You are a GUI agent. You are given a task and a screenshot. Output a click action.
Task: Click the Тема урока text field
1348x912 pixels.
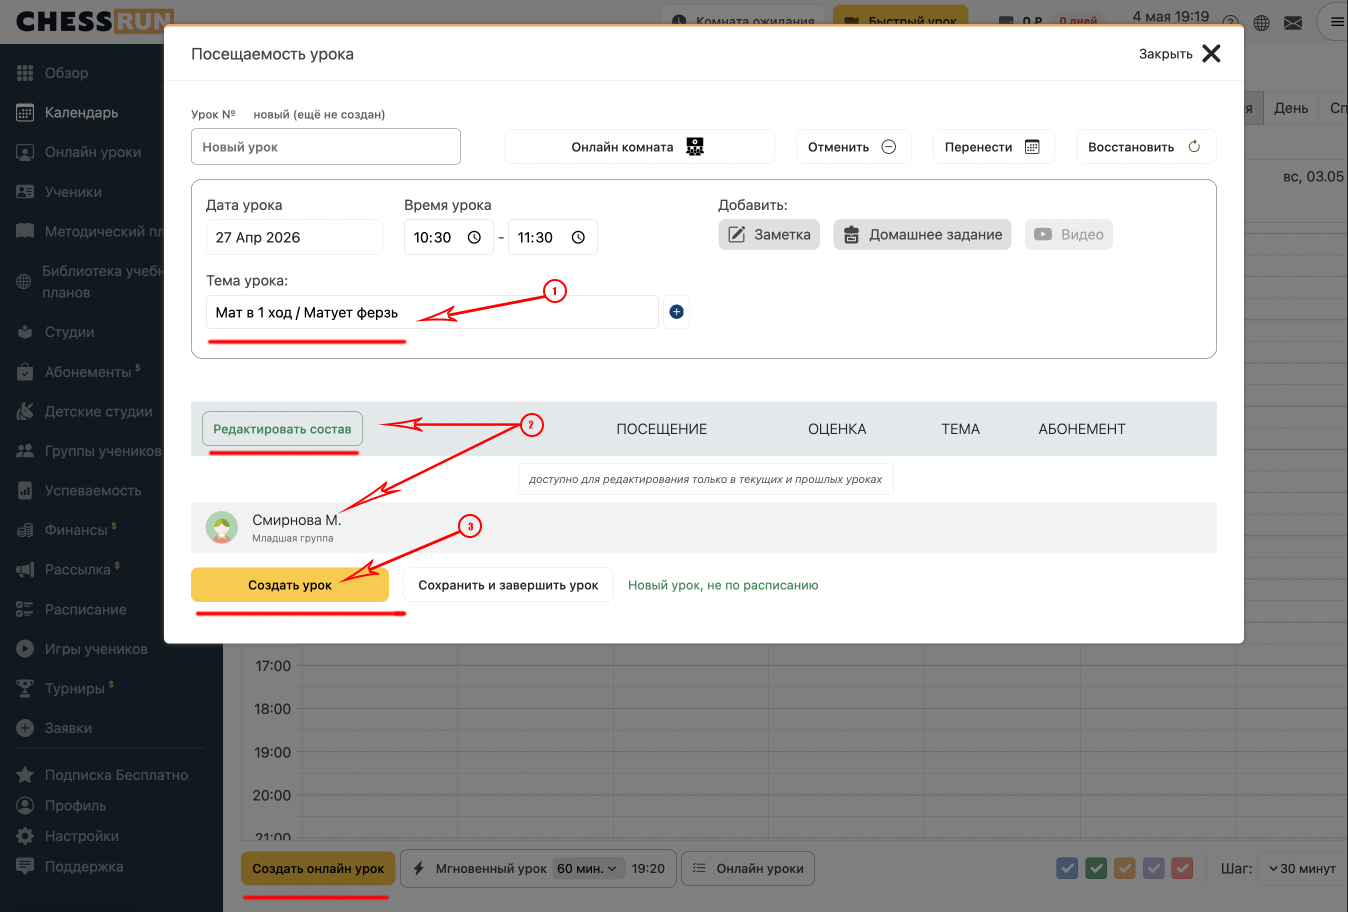[x=432, y=312]
